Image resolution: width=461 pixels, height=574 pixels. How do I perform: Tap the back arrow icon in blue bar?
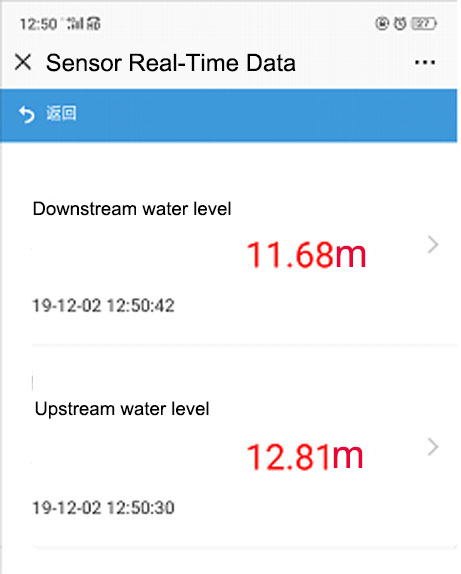[26, 114]
